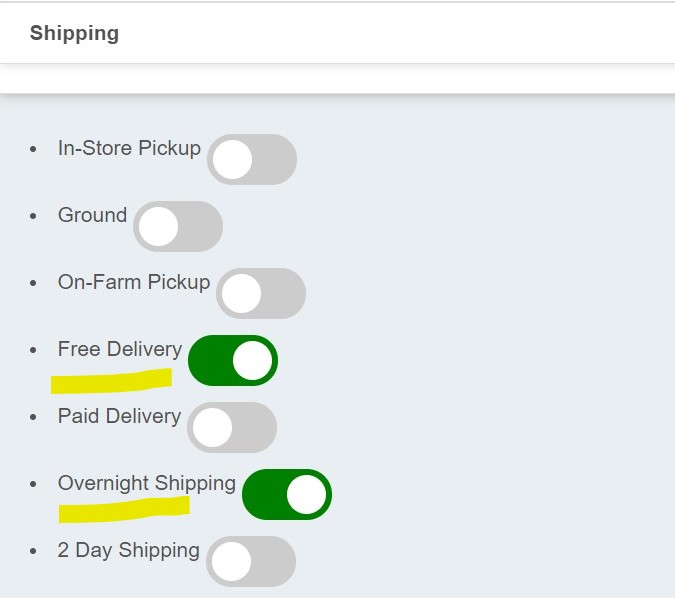Enable the 2 Day Shipping toggle
The width and height of the screenshot is (675, 598).
pos(251,562)
